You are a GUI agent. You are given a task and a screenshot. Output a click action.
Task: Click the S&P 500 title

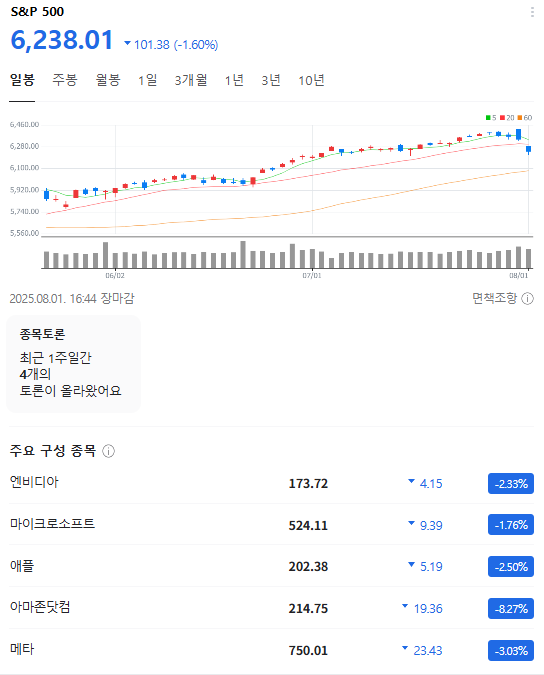(37, 12)
